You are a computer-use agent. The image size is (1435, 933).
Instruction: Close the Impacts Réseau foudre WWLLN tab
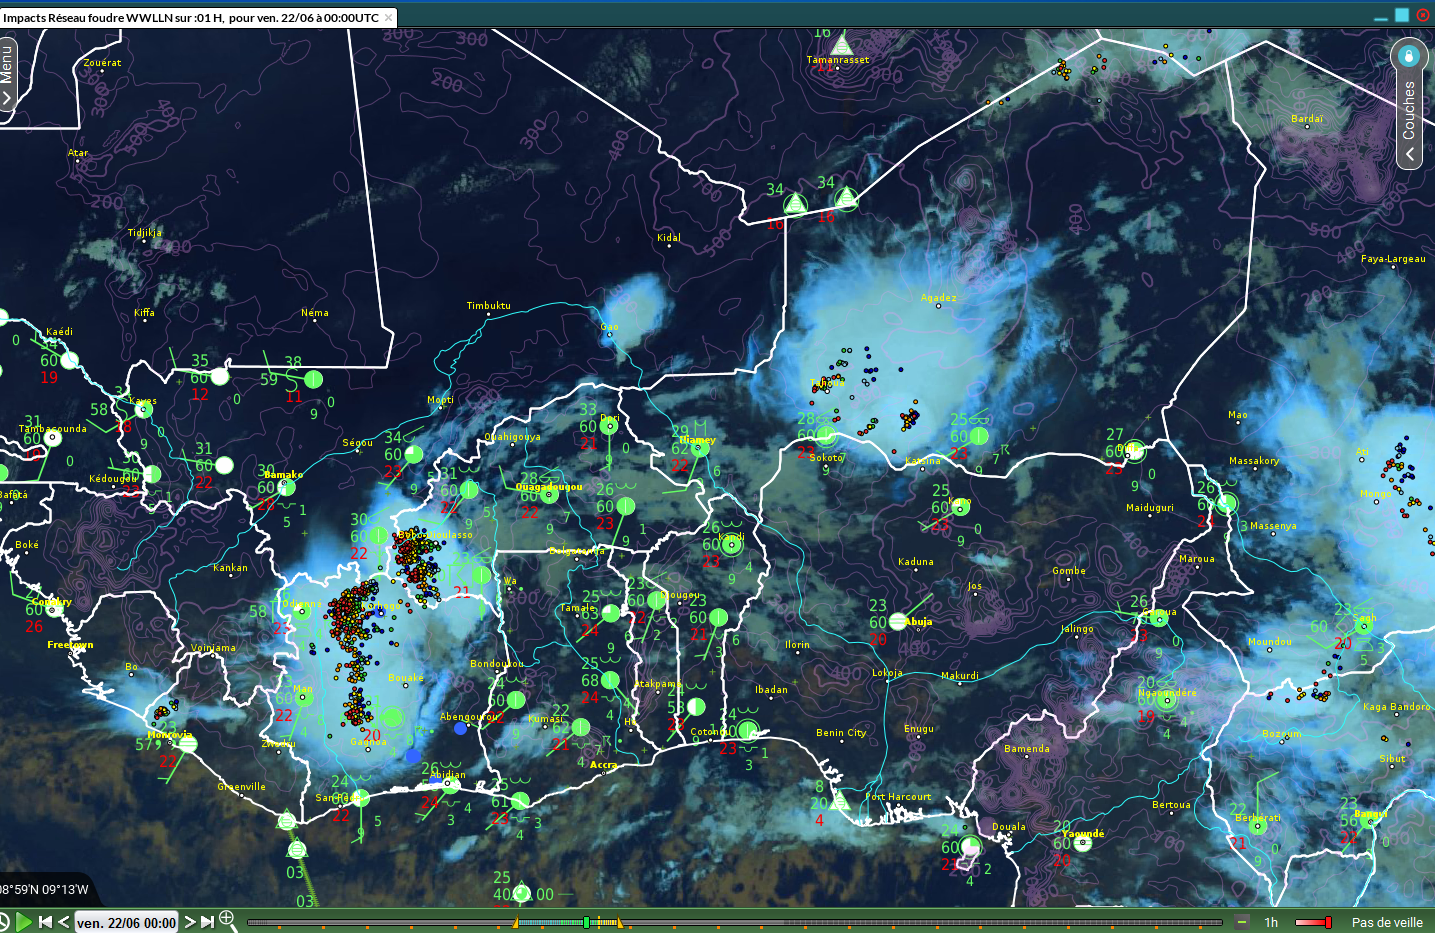tap(388, 18)
